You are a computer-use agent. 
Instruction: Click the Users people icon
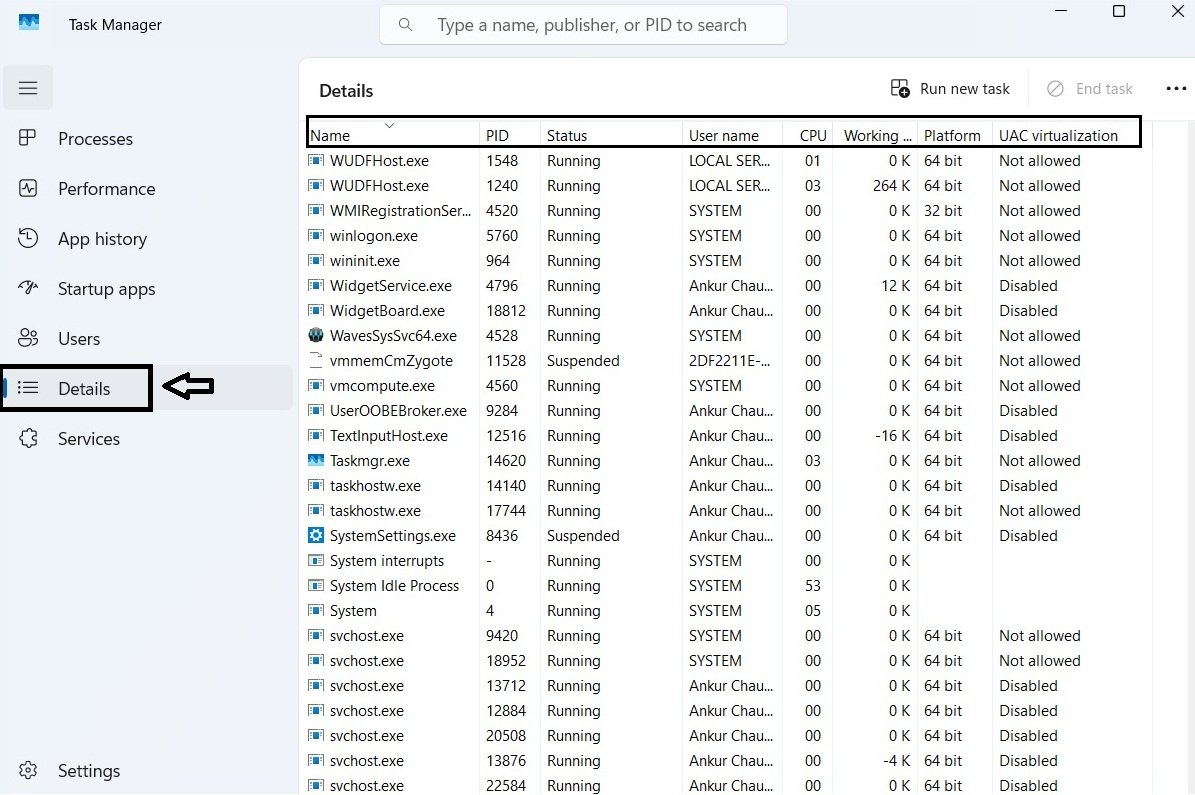pos(28,338)
